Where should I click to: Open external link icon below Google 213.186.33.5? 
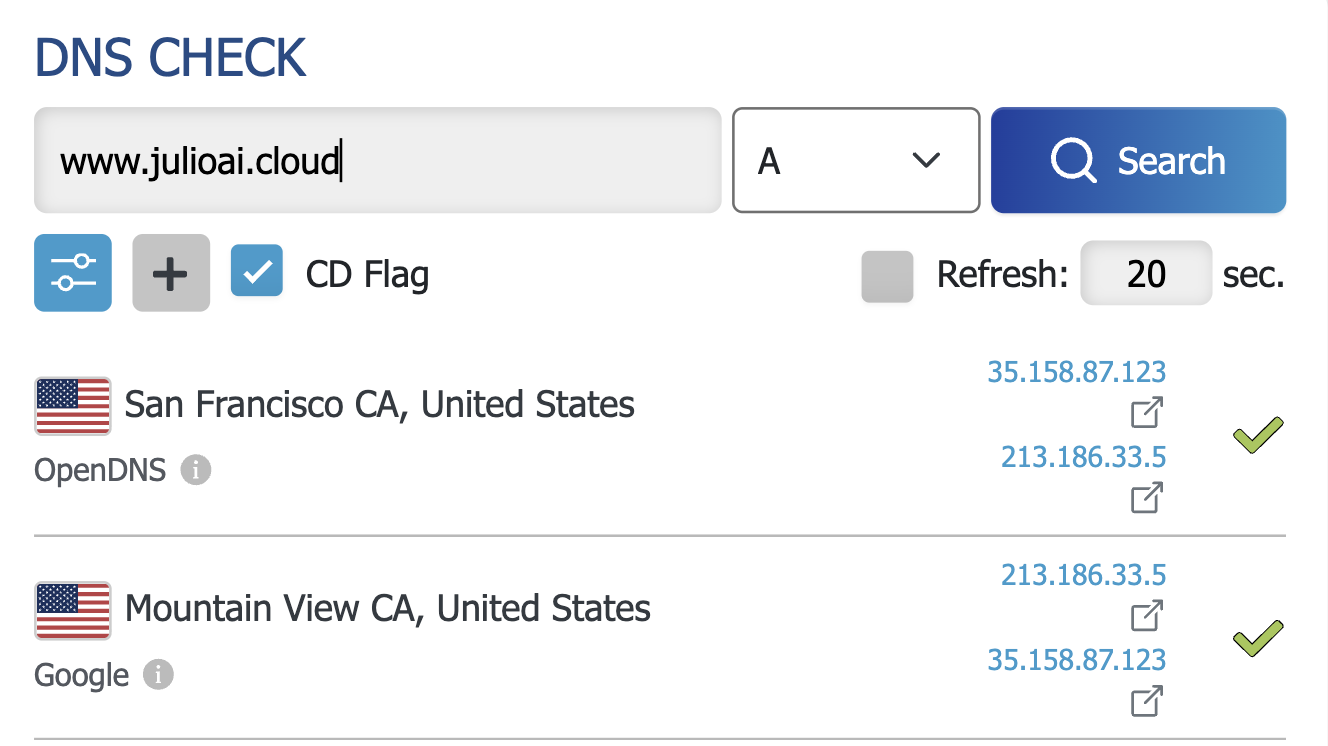tap(1147, 615)
